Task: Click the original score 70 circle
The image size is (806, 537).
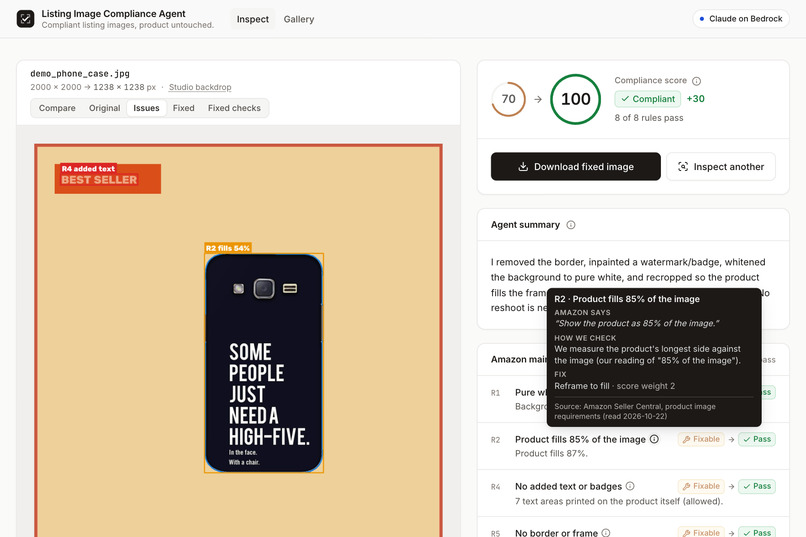Action: coord(508,99)
